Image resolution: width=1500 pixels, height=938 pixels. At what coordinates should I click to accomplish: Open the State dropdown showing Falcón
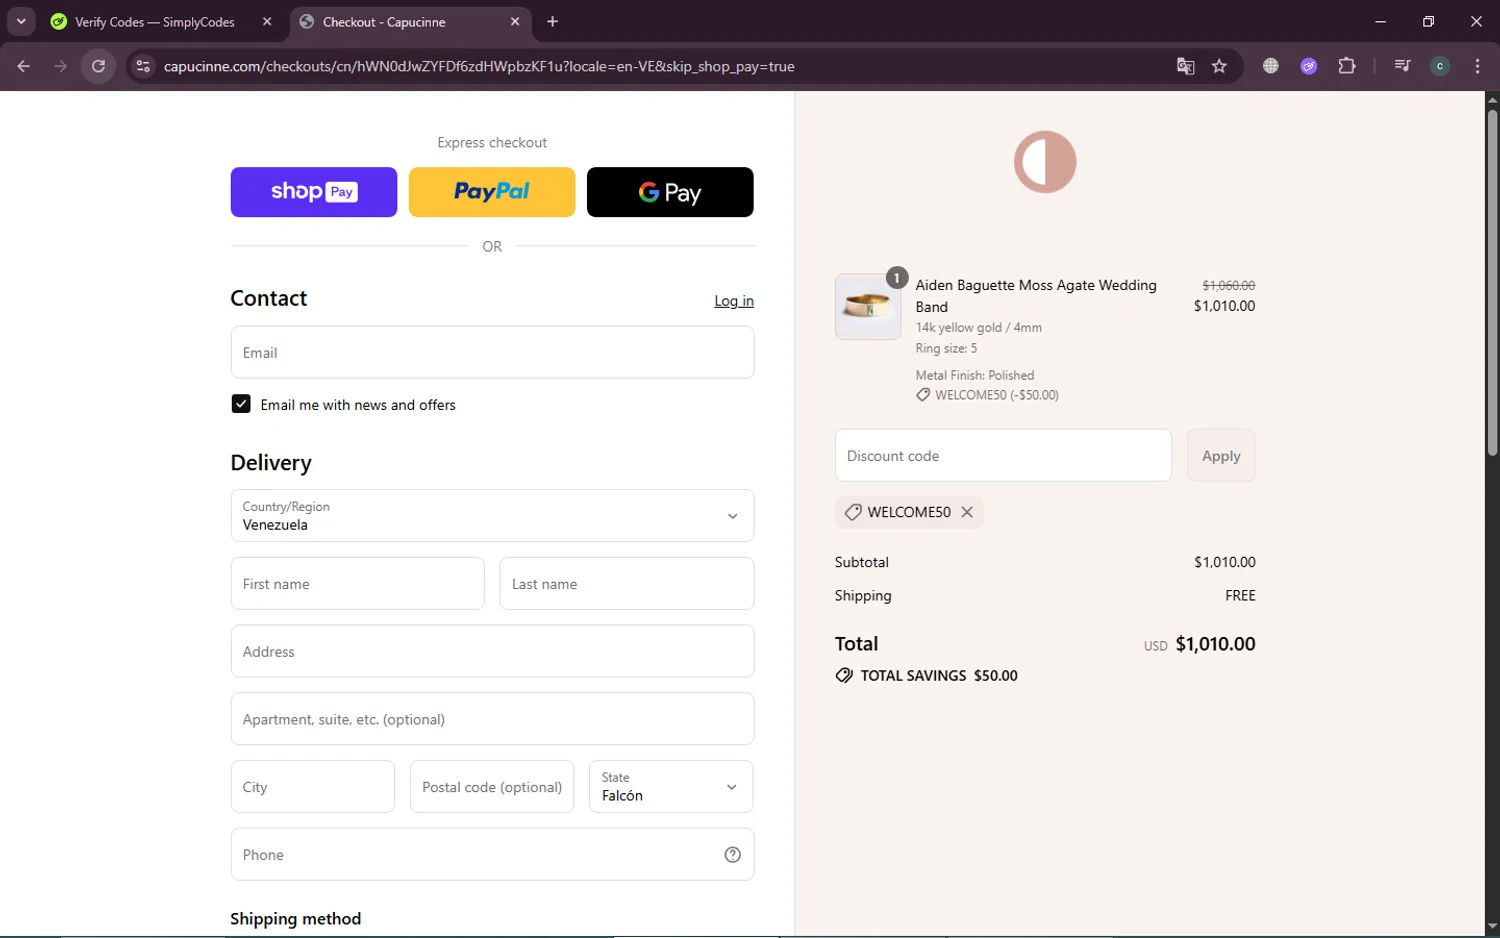671,786
